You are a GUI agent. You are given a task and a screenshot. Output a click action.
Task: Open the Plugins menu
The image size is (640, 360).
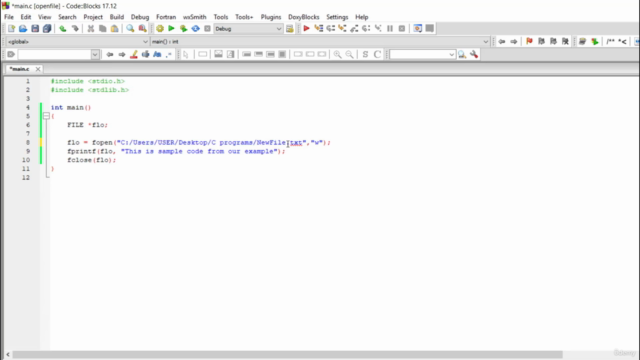[x=271, y=17]
